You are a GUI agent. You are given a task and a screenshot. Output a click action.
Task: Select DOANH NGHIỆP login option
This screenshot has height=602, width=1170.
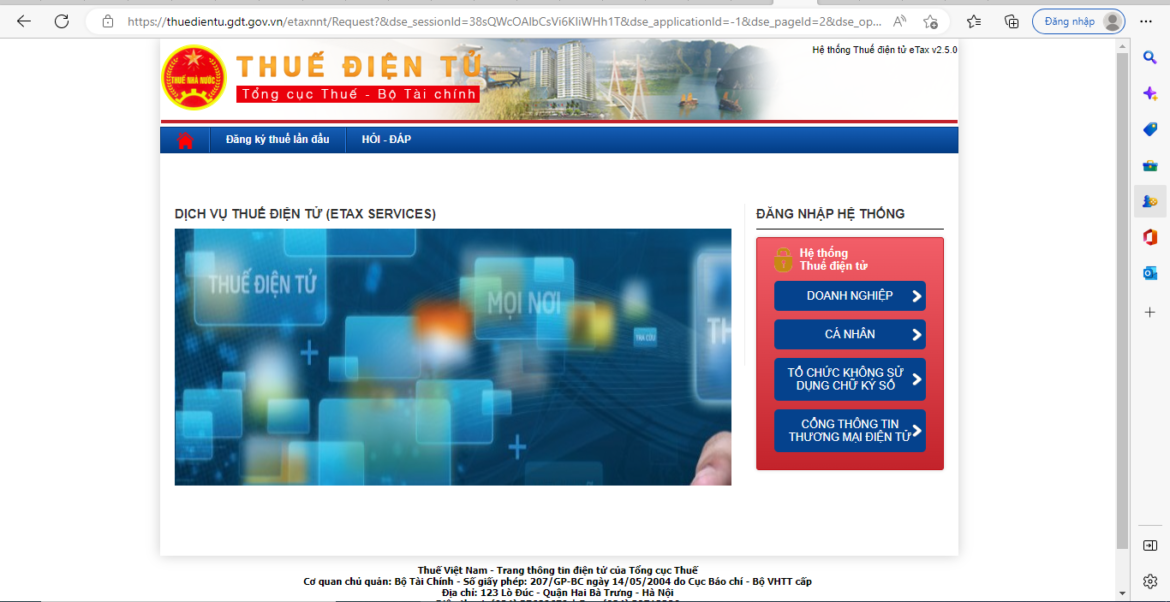coord(848,296)
